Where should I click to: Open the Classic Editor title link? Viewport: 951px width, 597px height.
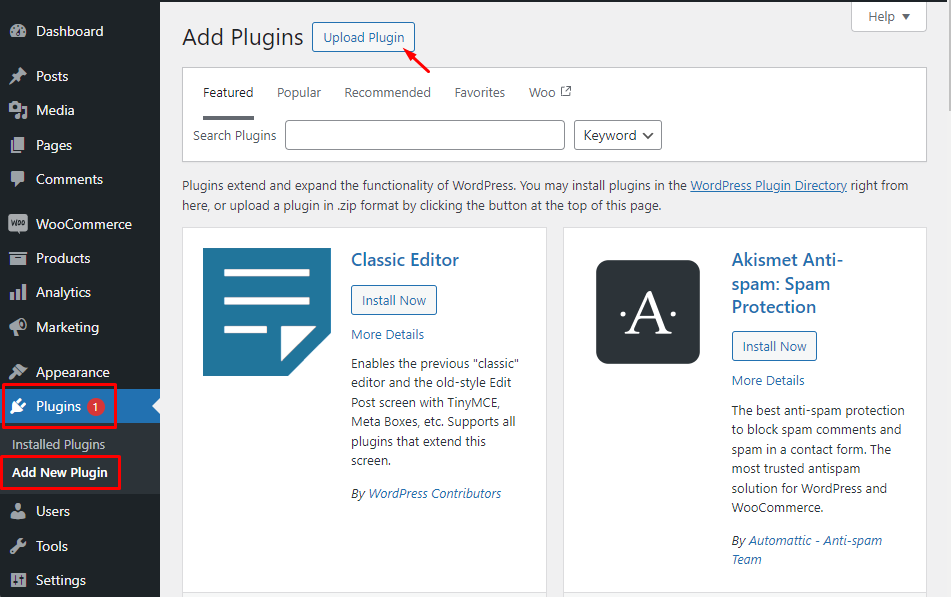coord(405,260)
